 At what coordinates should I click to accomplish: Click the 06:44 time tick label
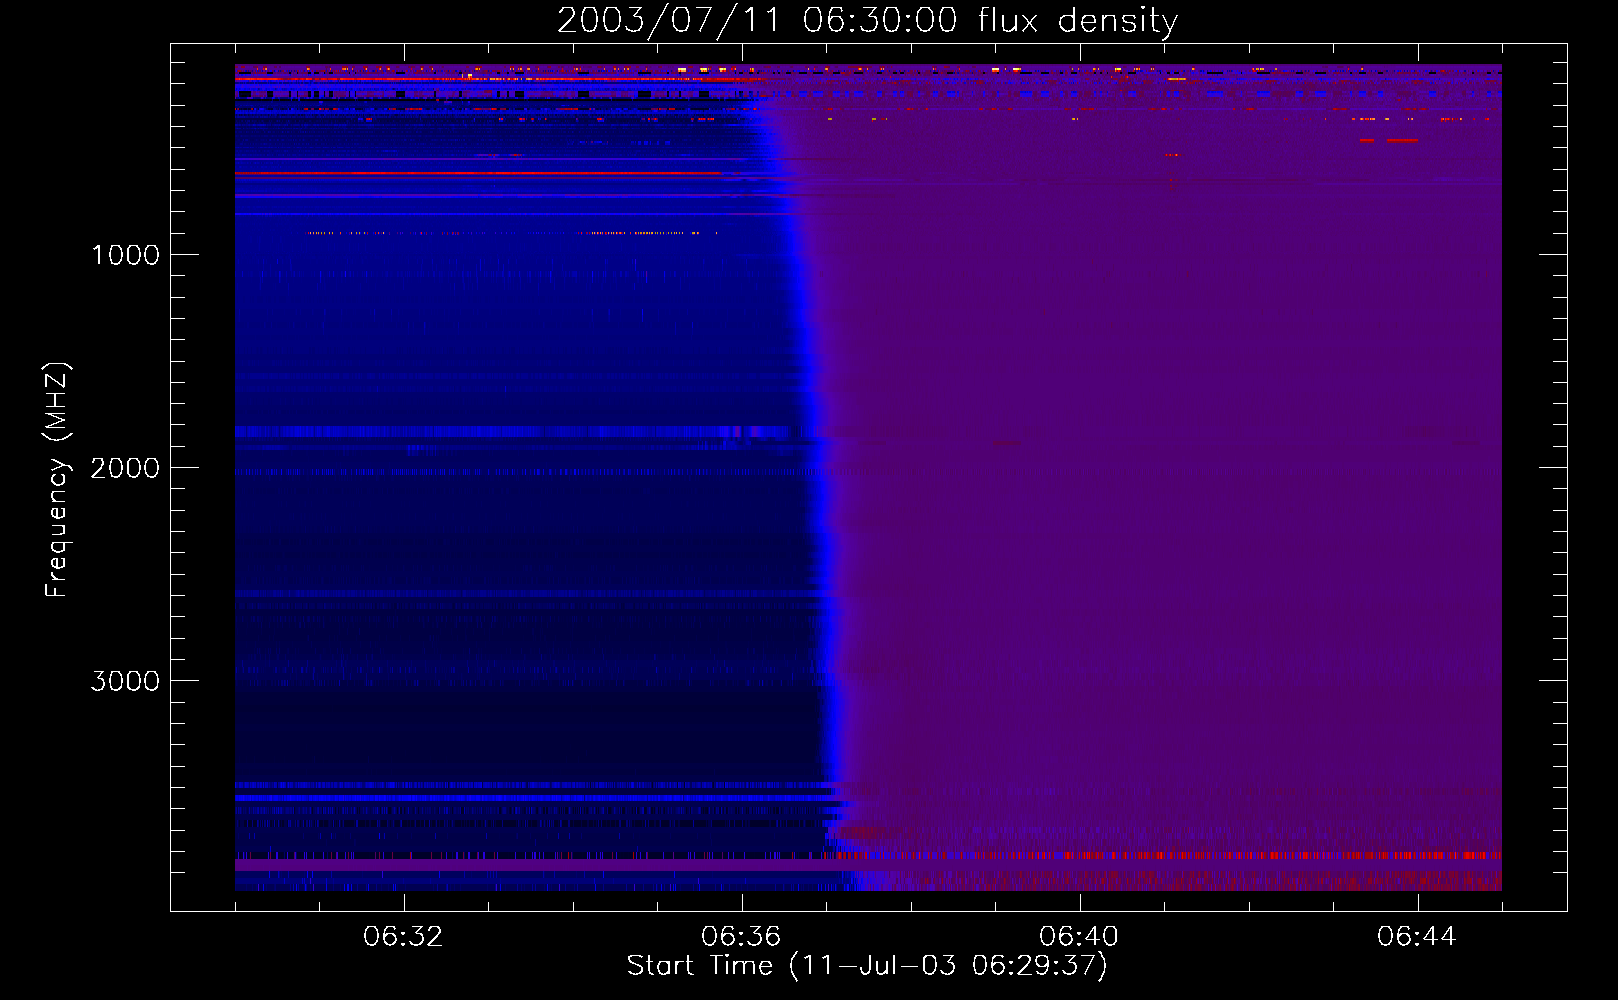click(1417, 937)
